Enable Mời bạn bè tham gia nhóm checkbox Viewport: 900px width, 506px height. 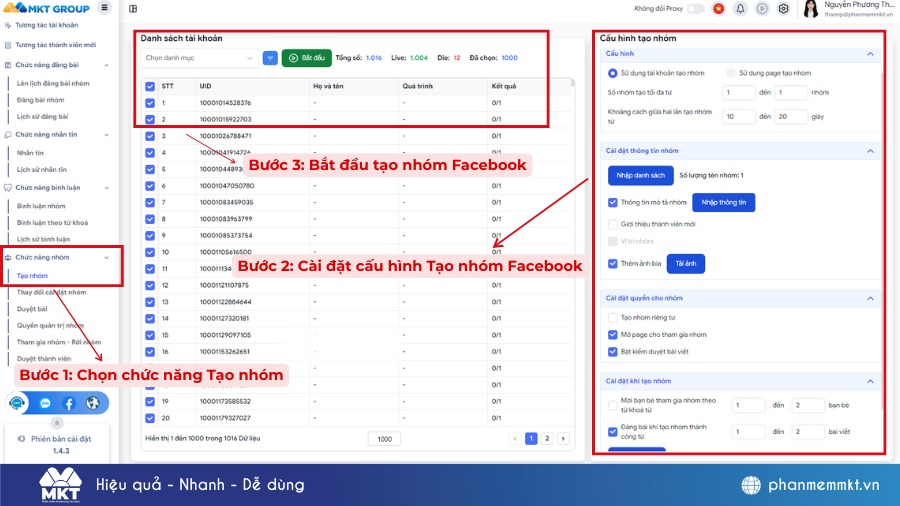(x=612, y=405)
